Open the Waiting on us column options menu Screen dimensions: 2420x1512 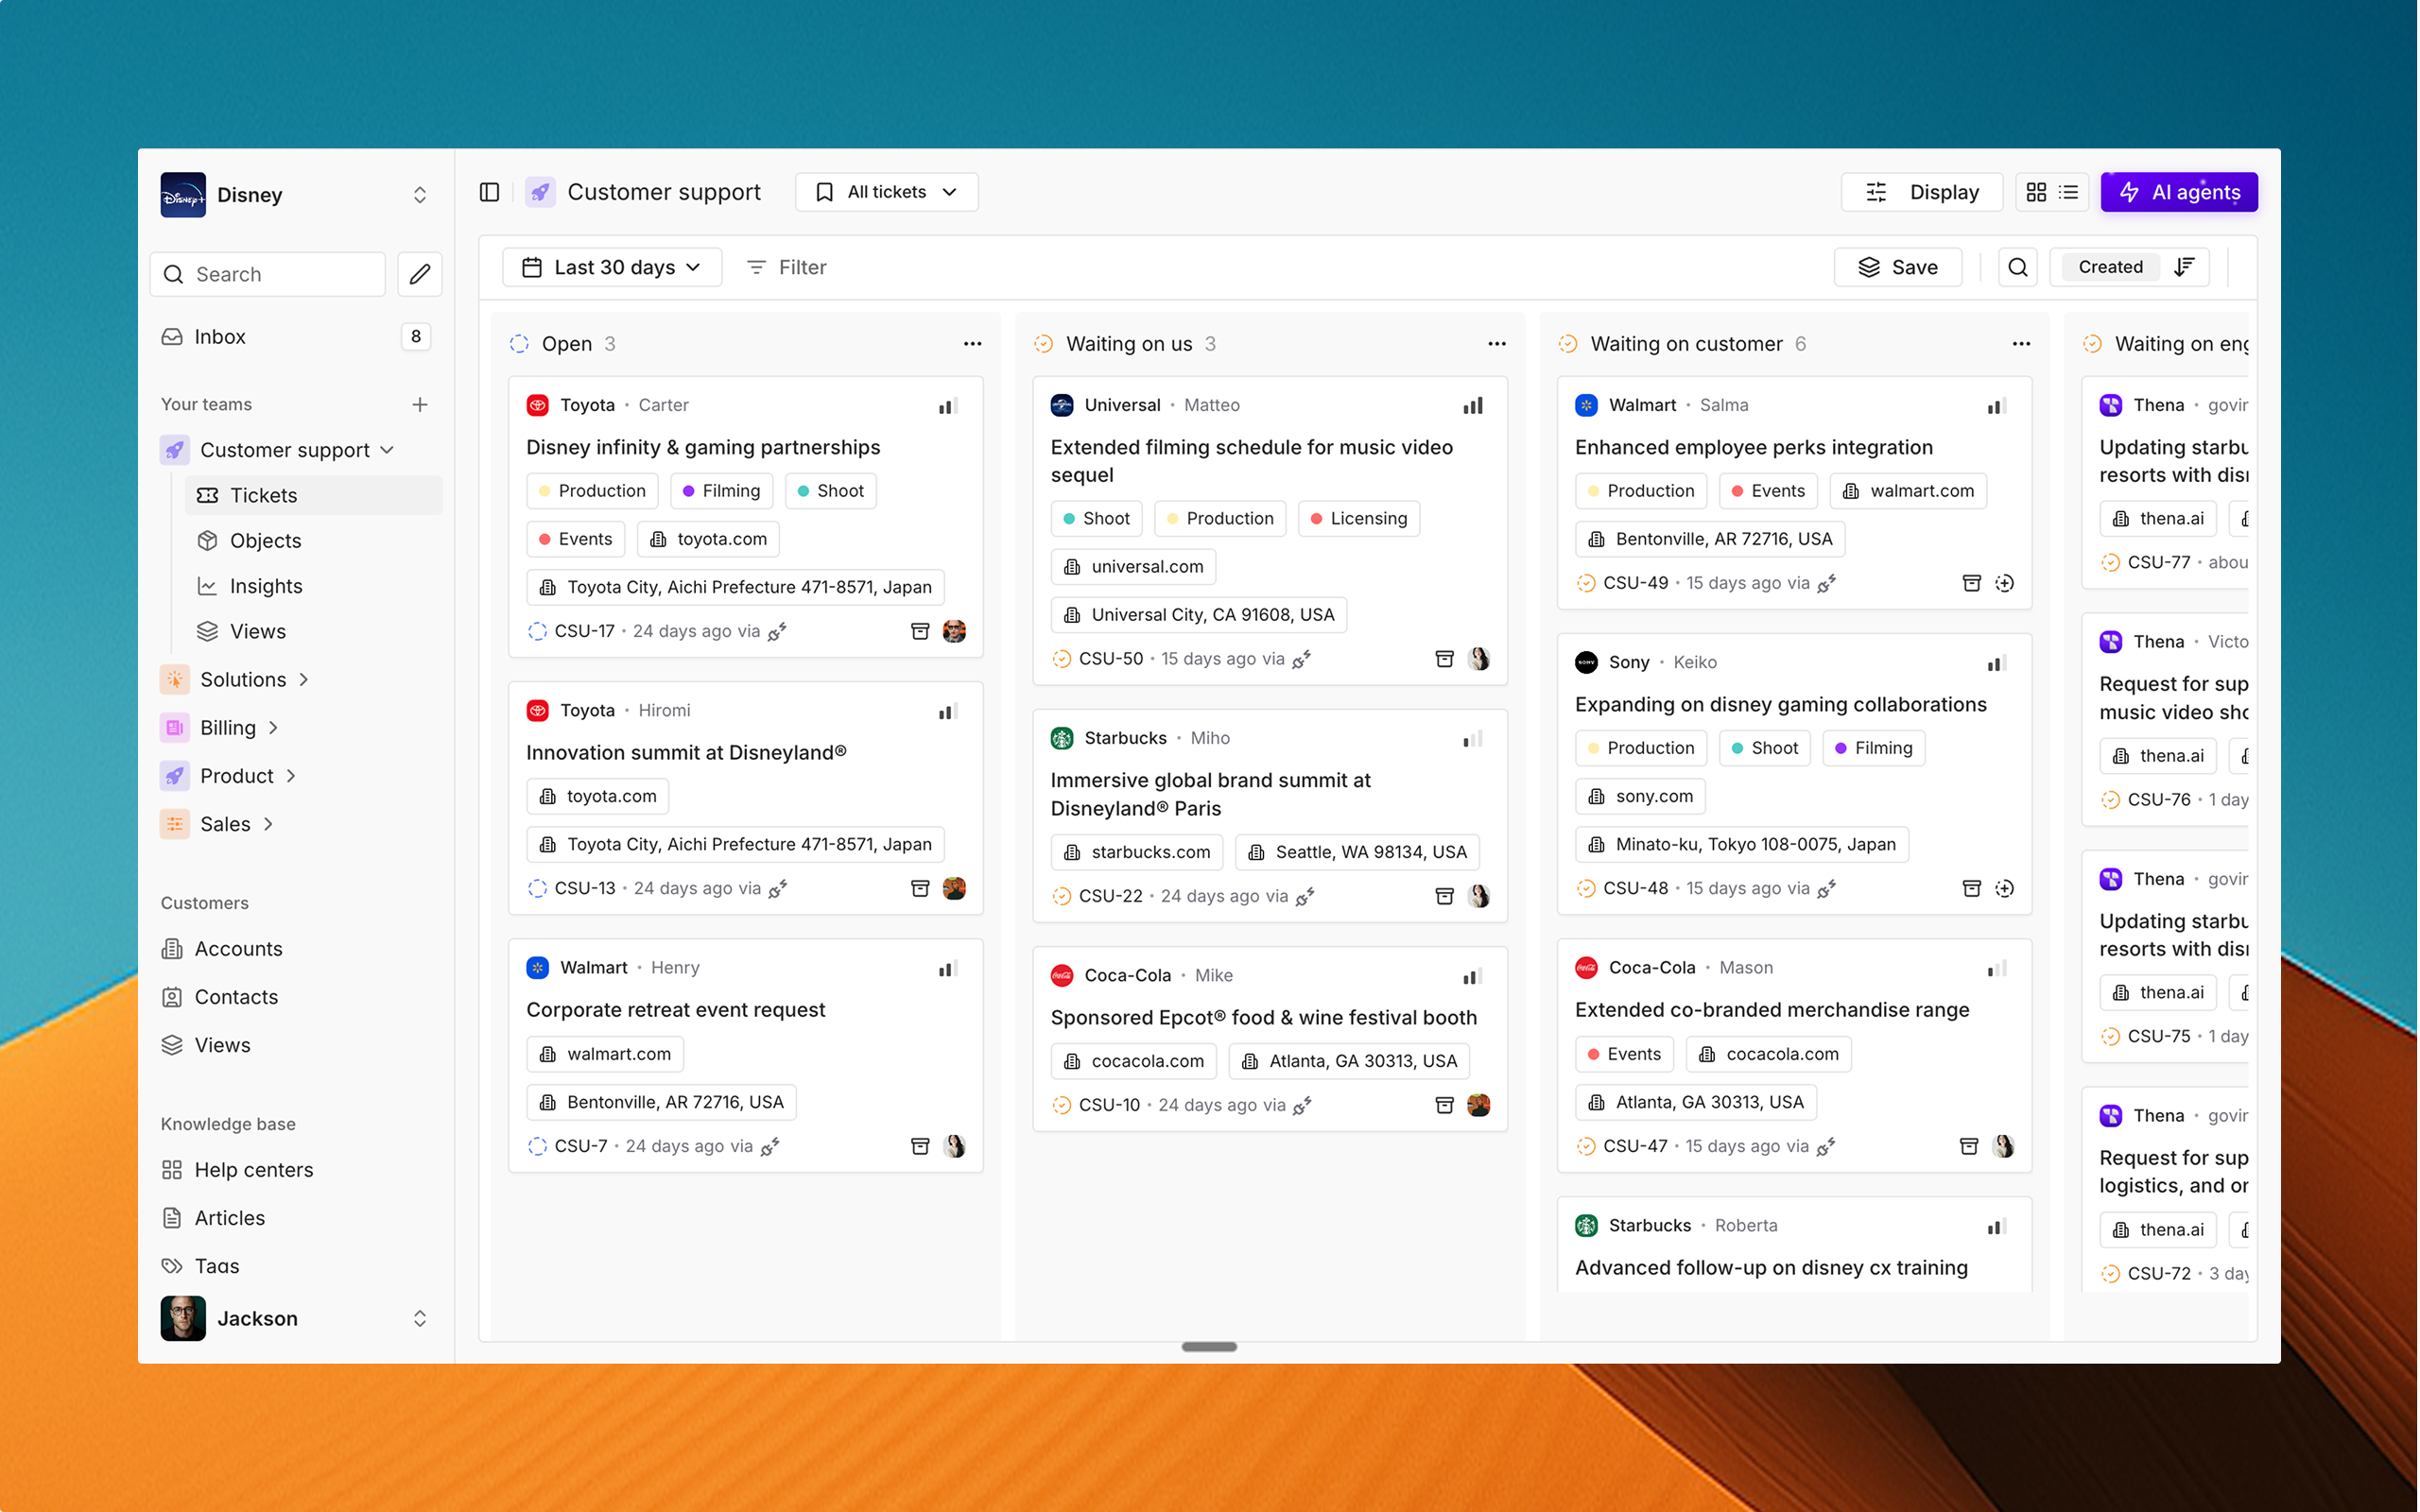(x=1496, y=343)
